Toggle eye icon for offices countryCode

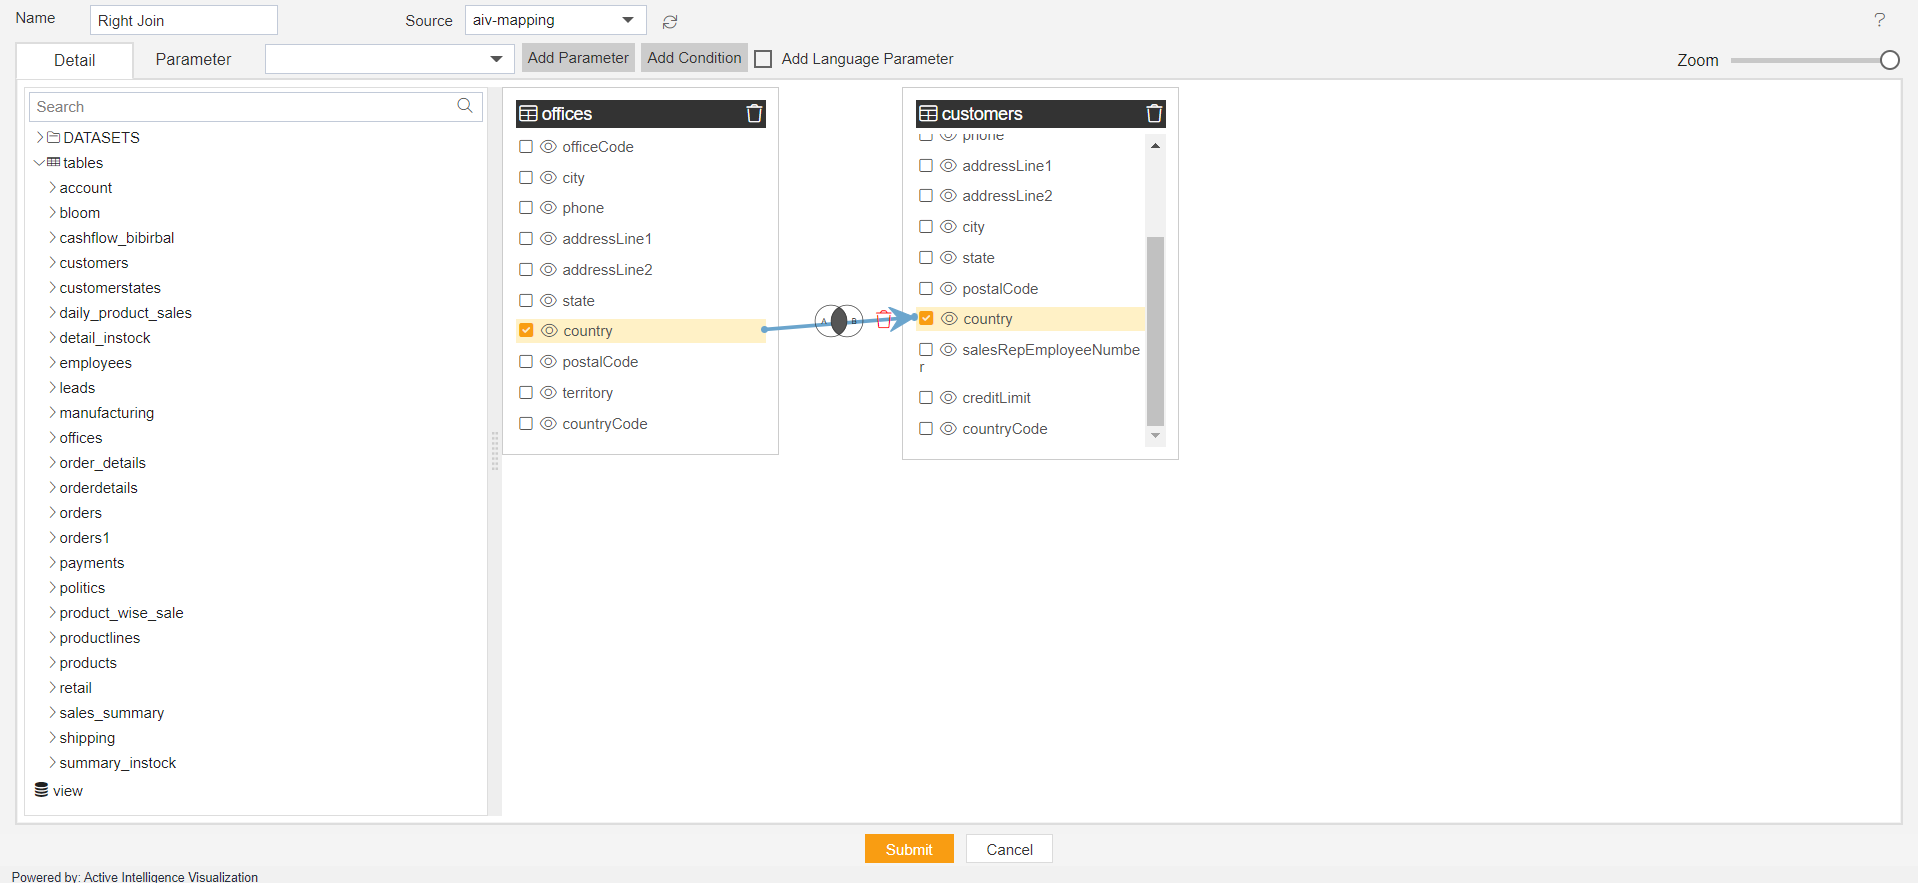[548, 423]
